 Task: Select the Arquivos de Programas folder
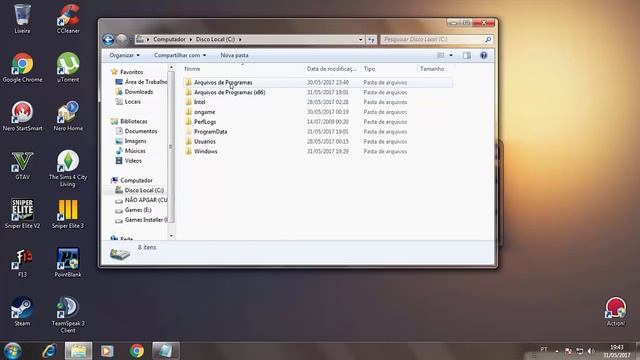pyautogui.click(x=318, y=82)
